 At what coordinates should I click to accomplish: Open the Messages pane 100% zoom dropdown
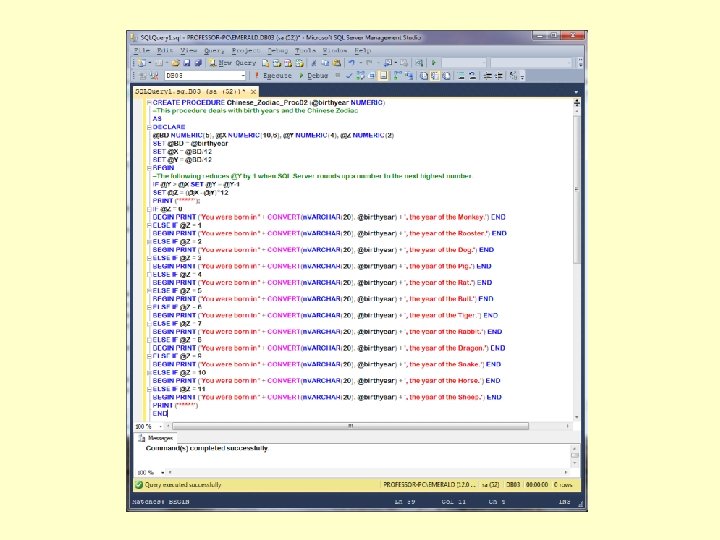[163, 472]
